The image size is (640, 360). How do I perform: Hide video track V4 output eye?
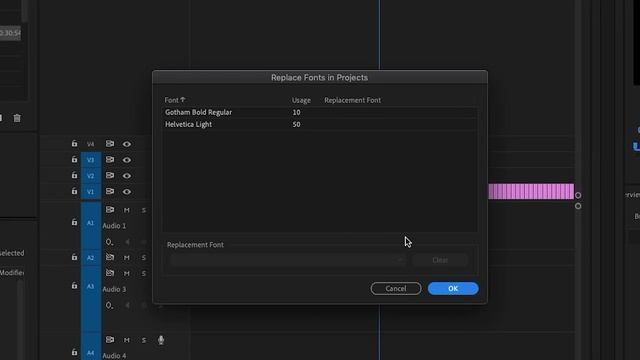click(x=127, y=144)
